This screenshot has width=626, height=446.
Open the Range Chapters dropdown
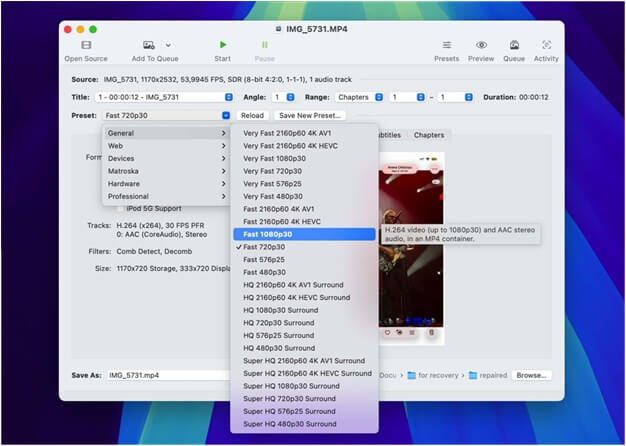pos(357,97)
